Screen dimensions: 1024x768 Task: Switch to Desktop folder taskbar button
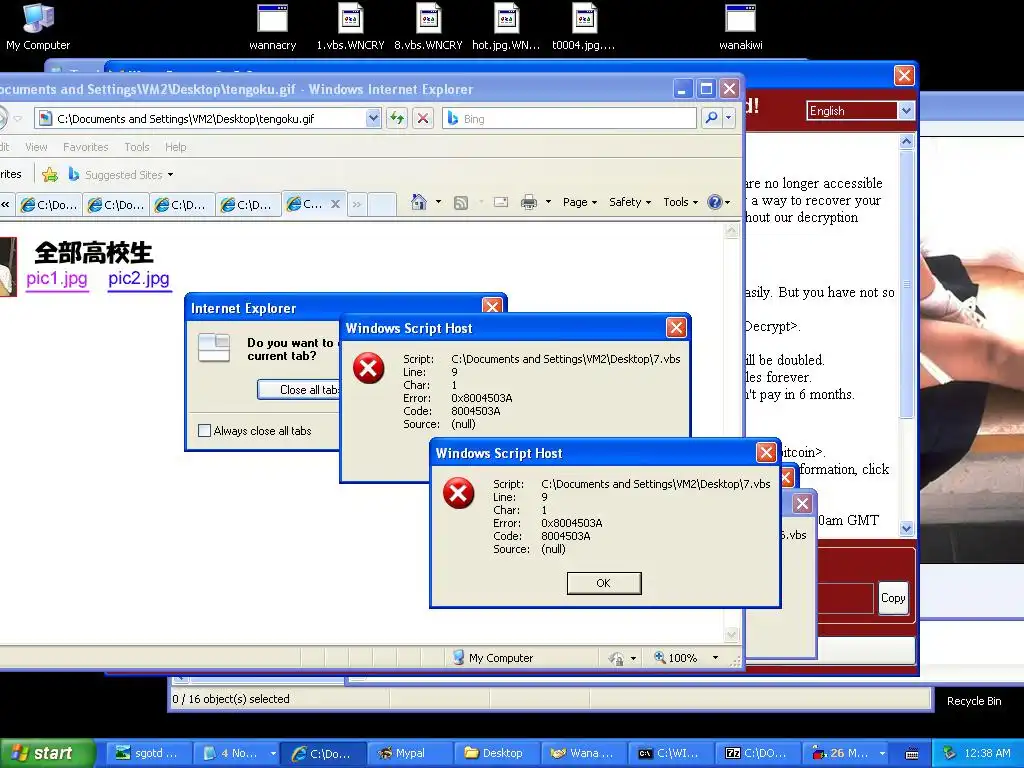click(496, 753)
